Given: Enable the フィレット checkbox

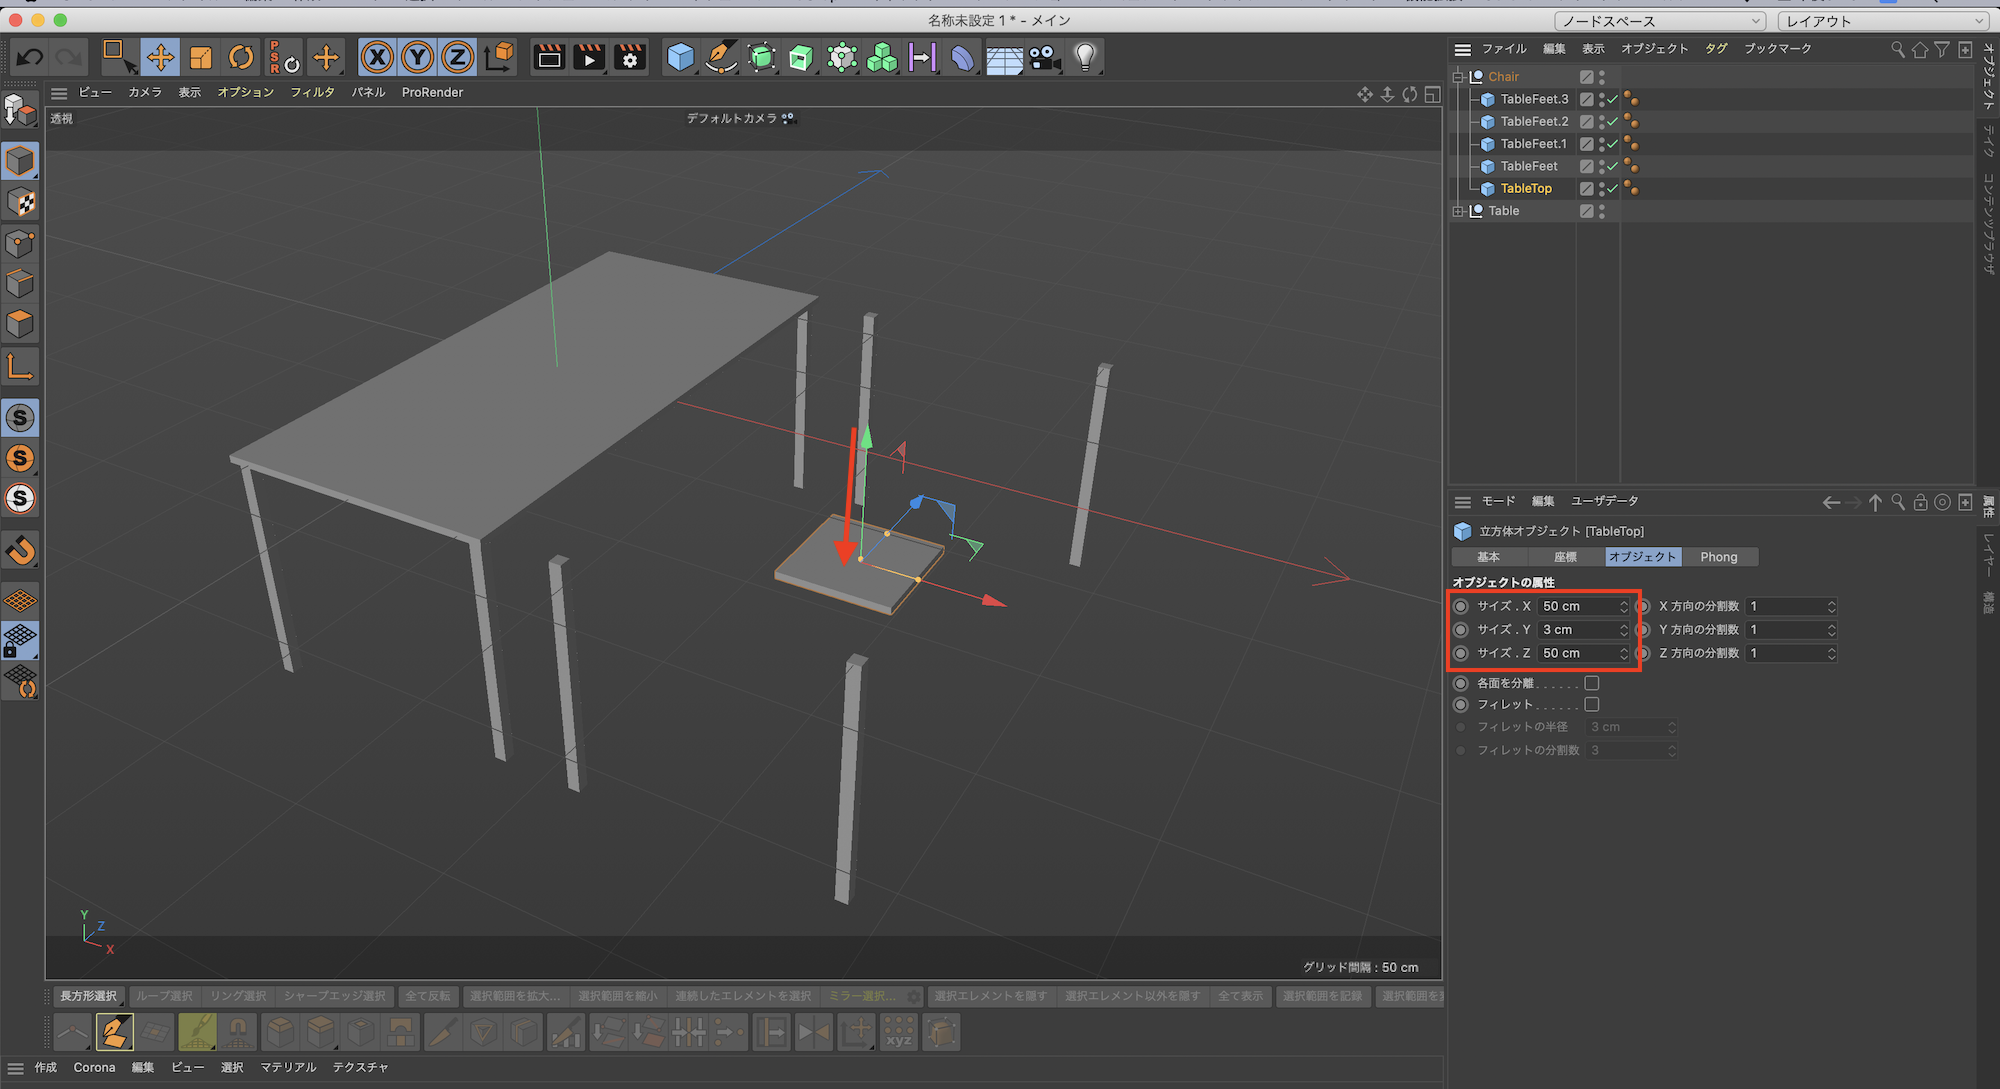Looking at the screenshot, I should pos(1592,705).
